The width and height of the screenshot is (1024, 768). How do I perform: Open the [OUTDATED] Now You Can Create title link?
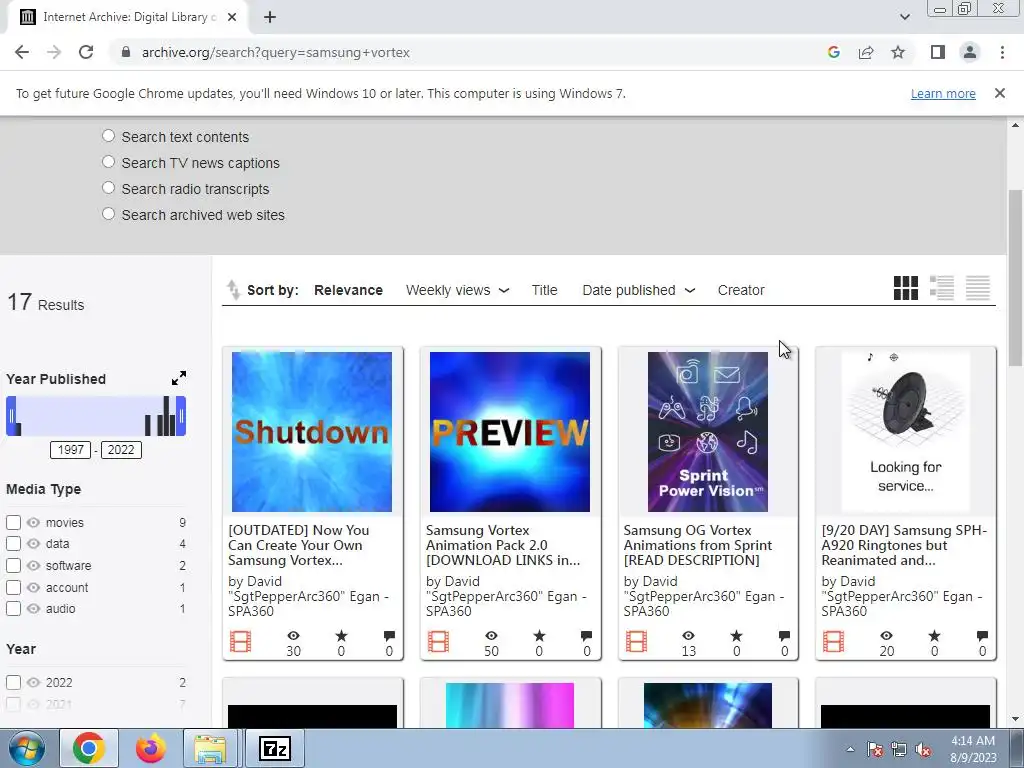(300, 545)
